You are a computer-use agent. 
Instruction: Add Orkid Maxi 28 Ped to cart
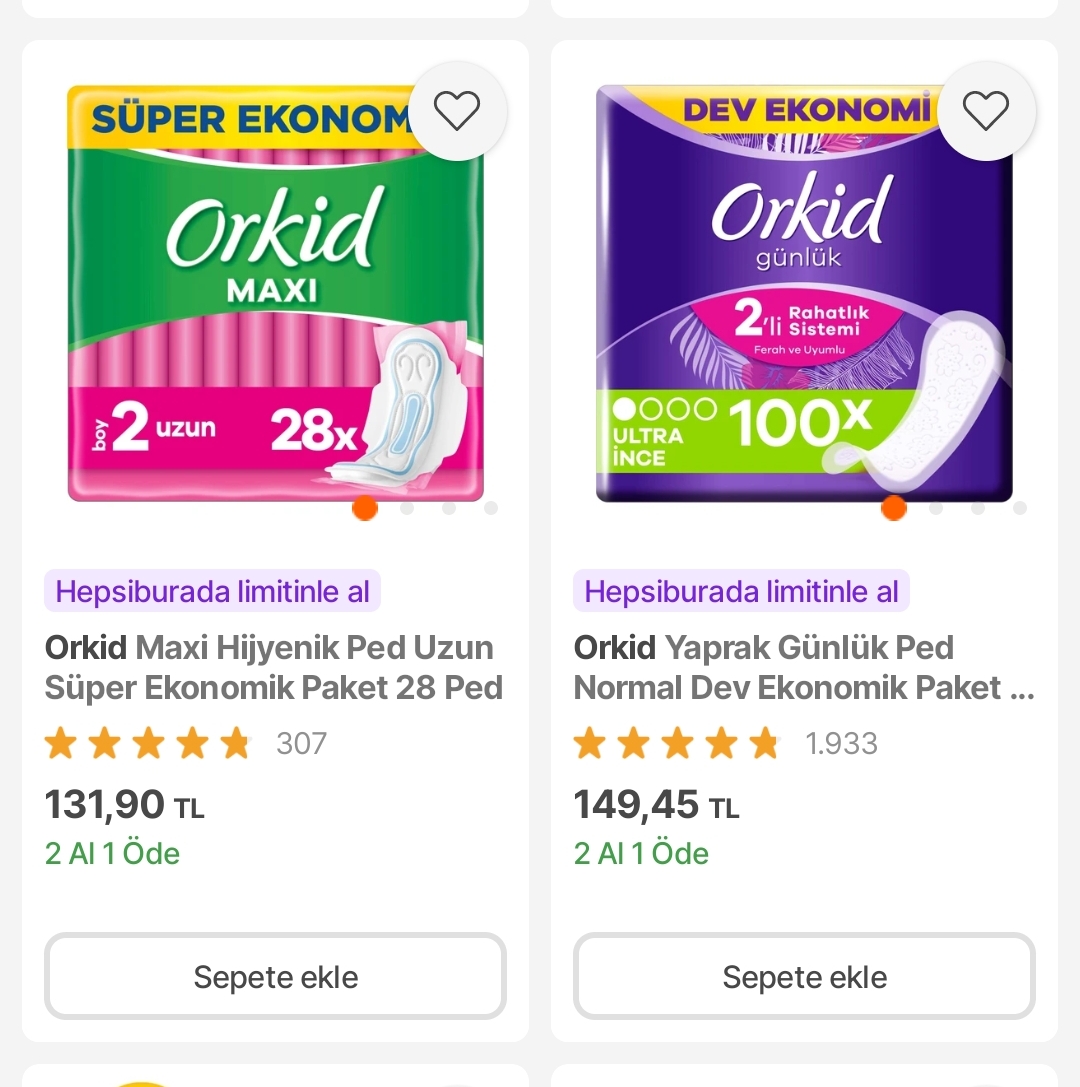[275, 976]
